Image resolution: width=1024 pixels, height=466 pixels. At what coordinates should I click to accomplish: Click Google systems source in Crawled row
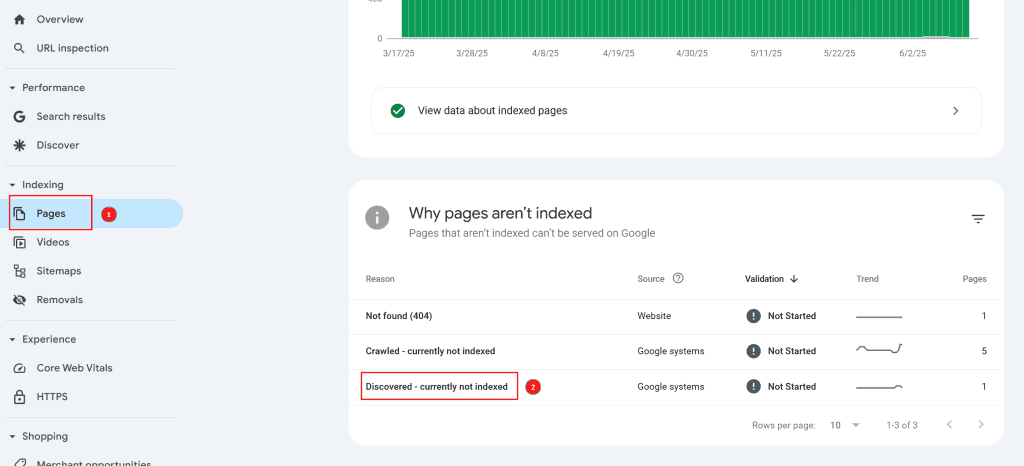pos(671,351)
